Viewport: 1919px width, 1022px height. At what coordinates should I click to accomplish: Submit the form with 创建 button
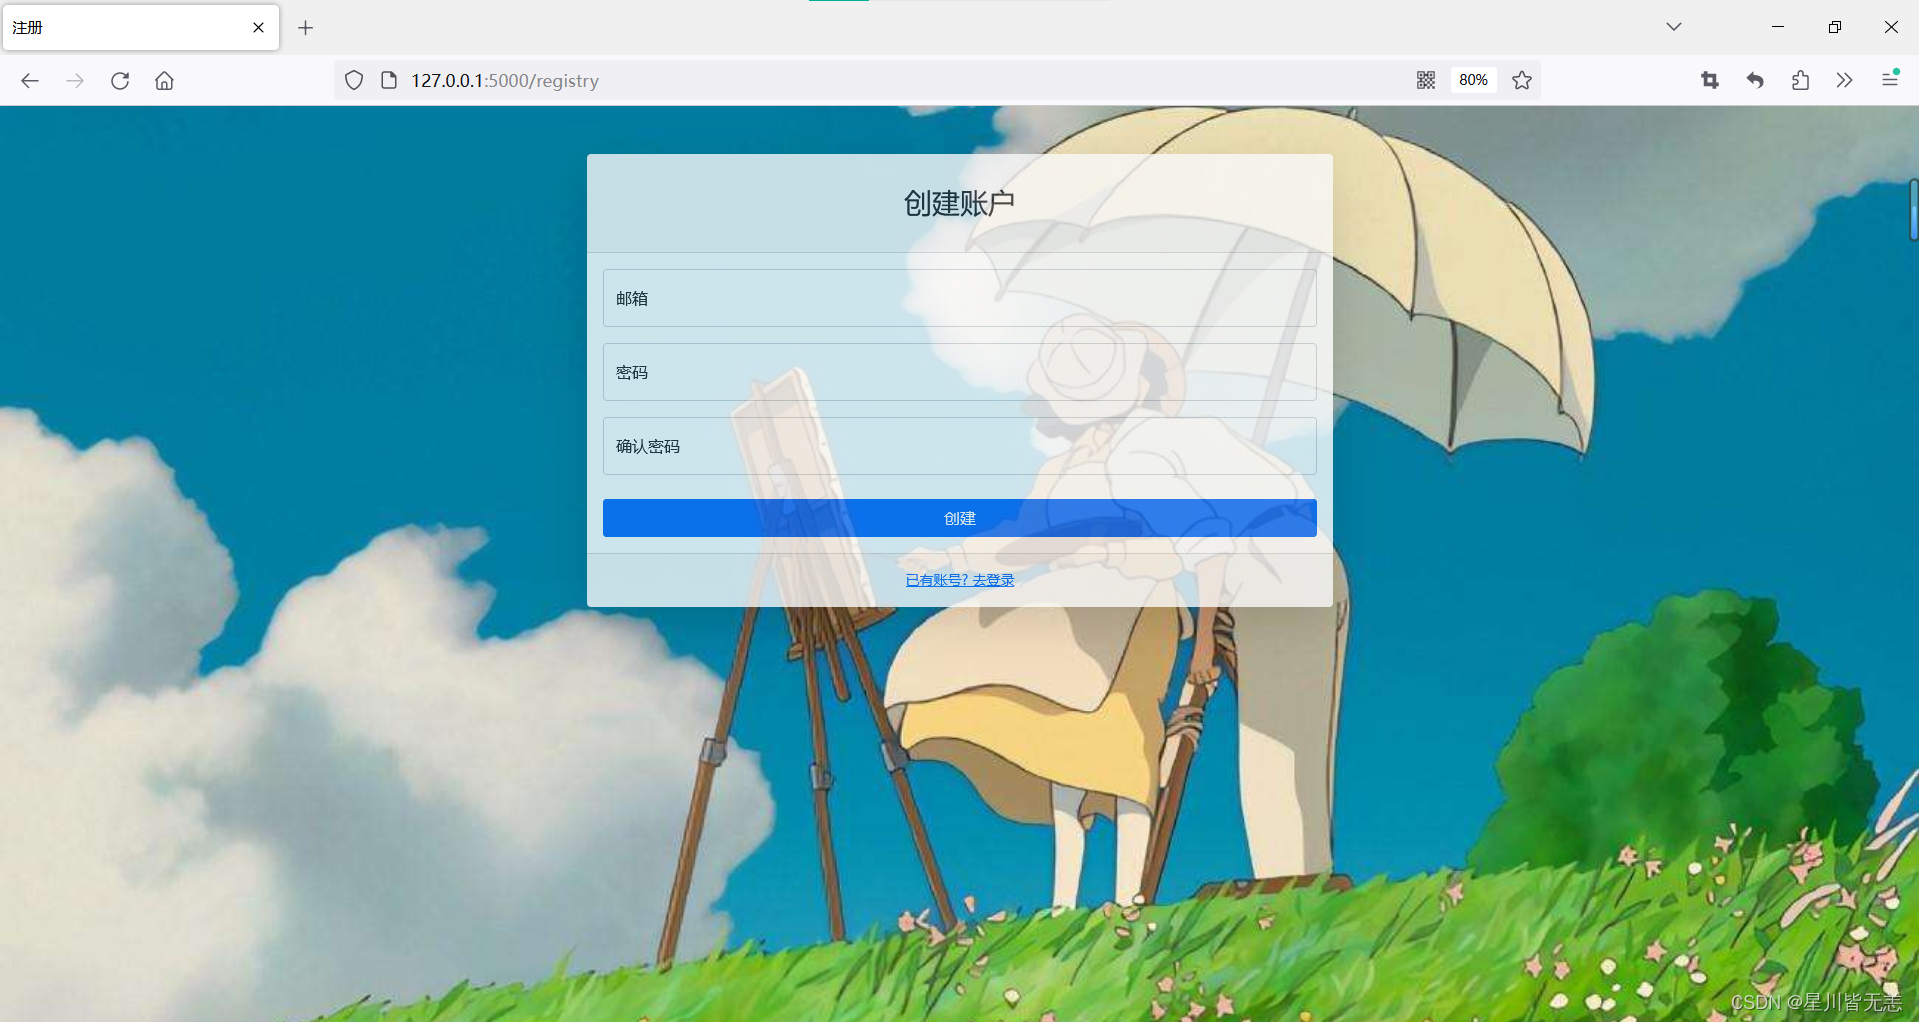click(x=959, y=518)
